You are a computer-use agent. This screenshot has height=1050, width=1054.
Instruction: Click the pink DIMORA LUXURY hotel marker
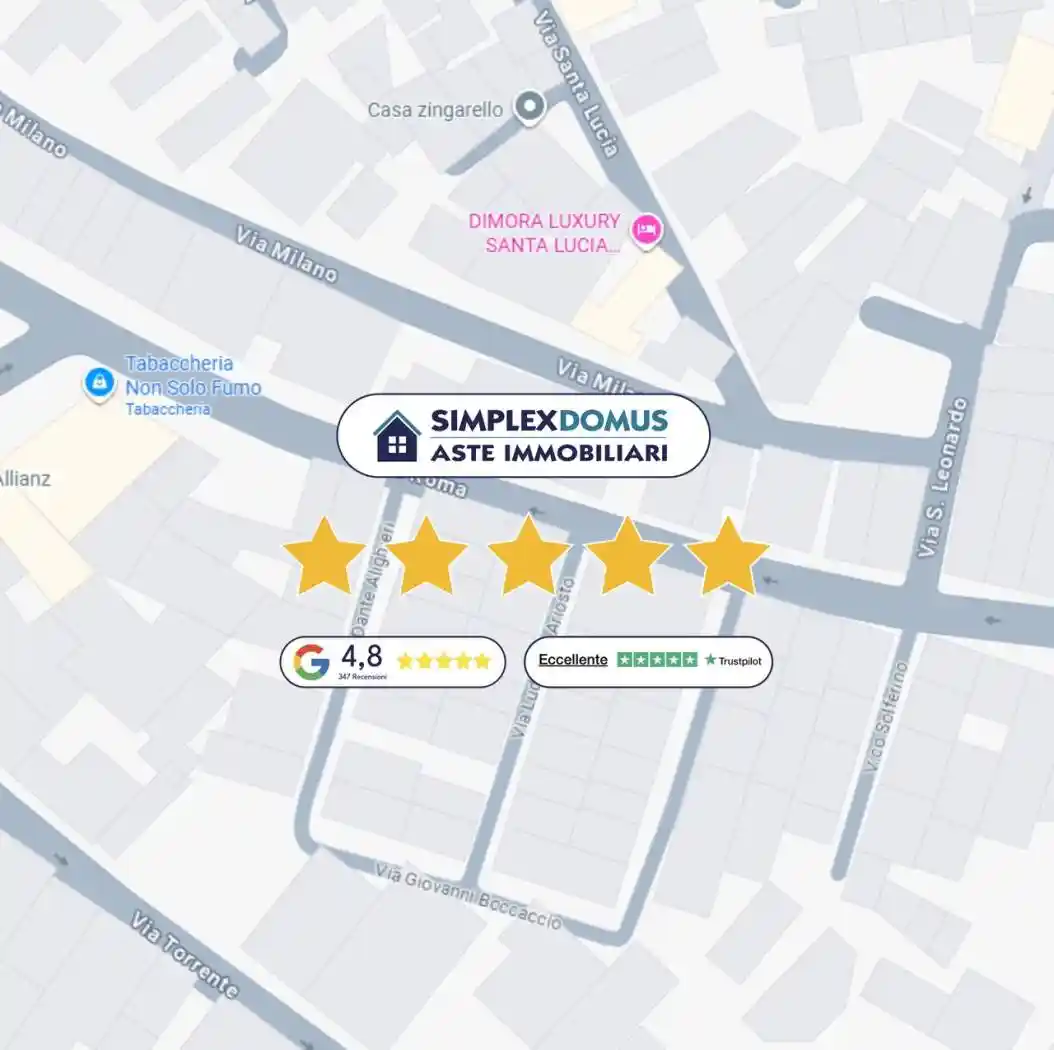click(647, 231)
